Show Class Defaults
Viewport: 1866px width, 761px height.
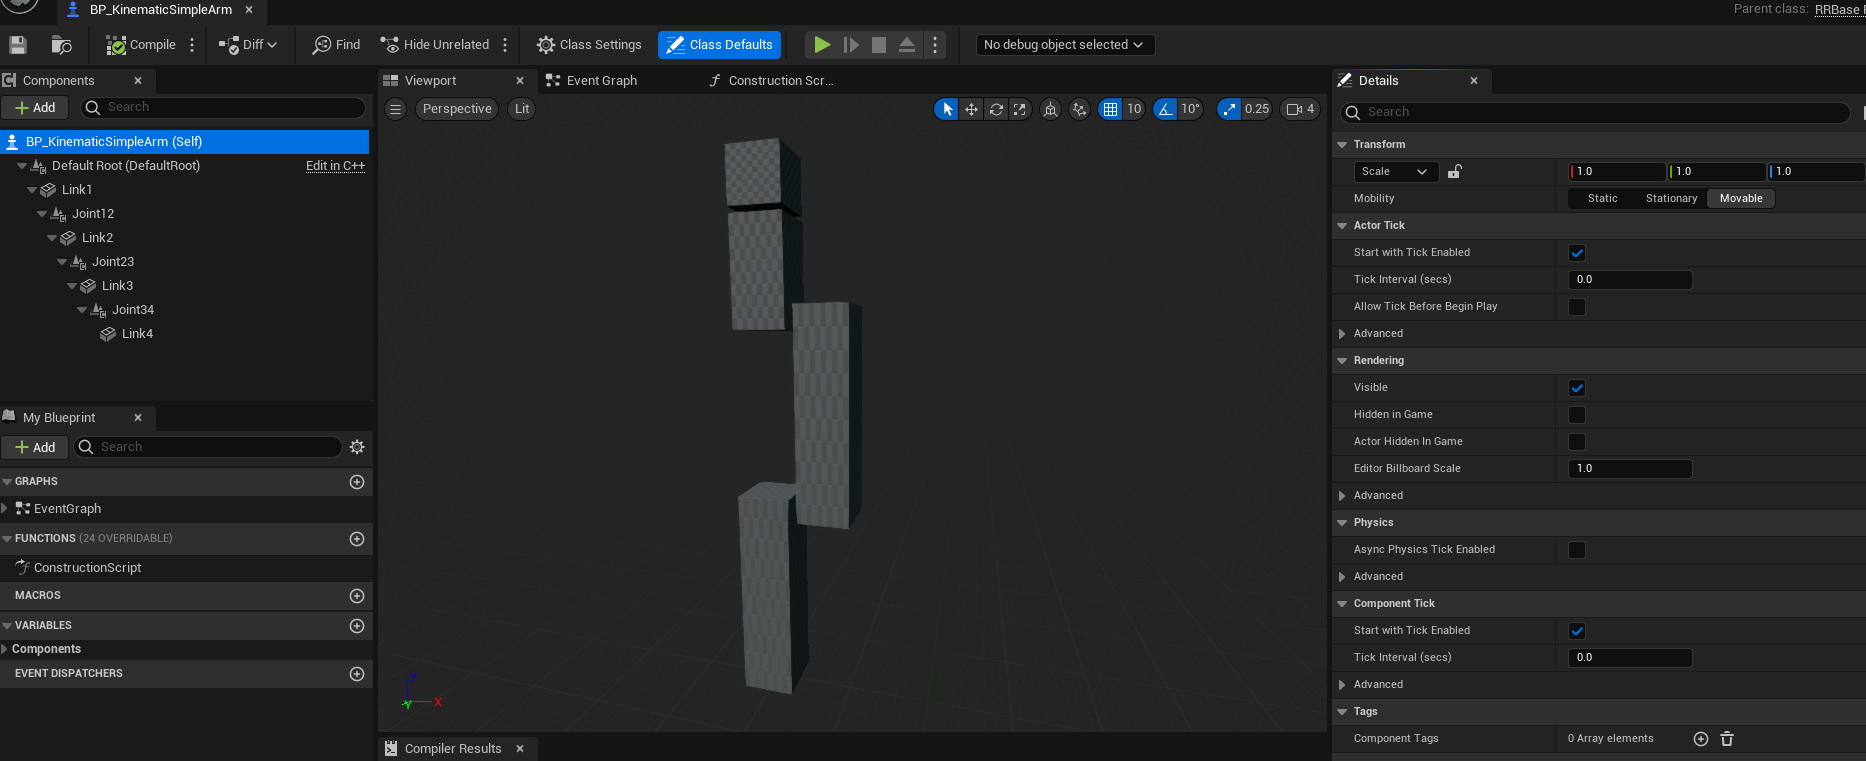coord(719,45)
